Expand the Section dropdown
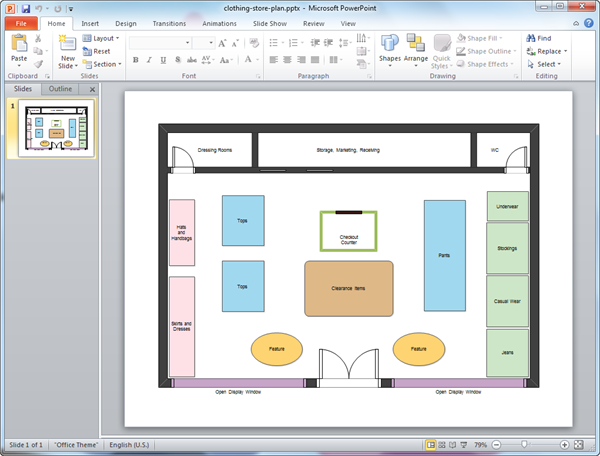600x456 pixels. pos(101,64)
